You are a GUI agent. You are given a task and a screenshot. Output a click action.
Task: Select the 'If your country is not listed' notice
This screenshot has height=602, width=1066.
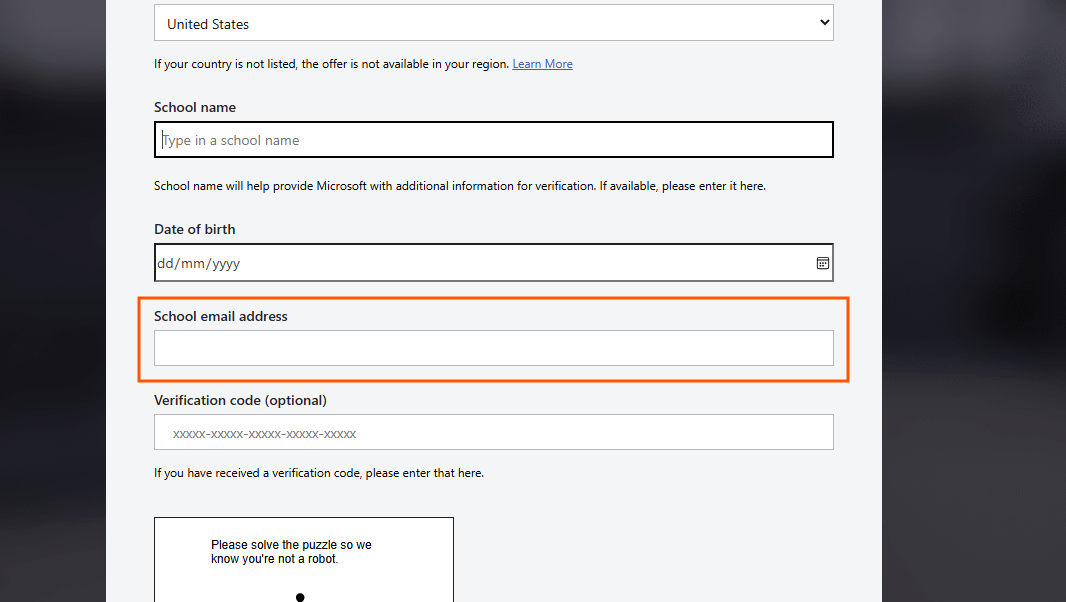tap(331, 64)
